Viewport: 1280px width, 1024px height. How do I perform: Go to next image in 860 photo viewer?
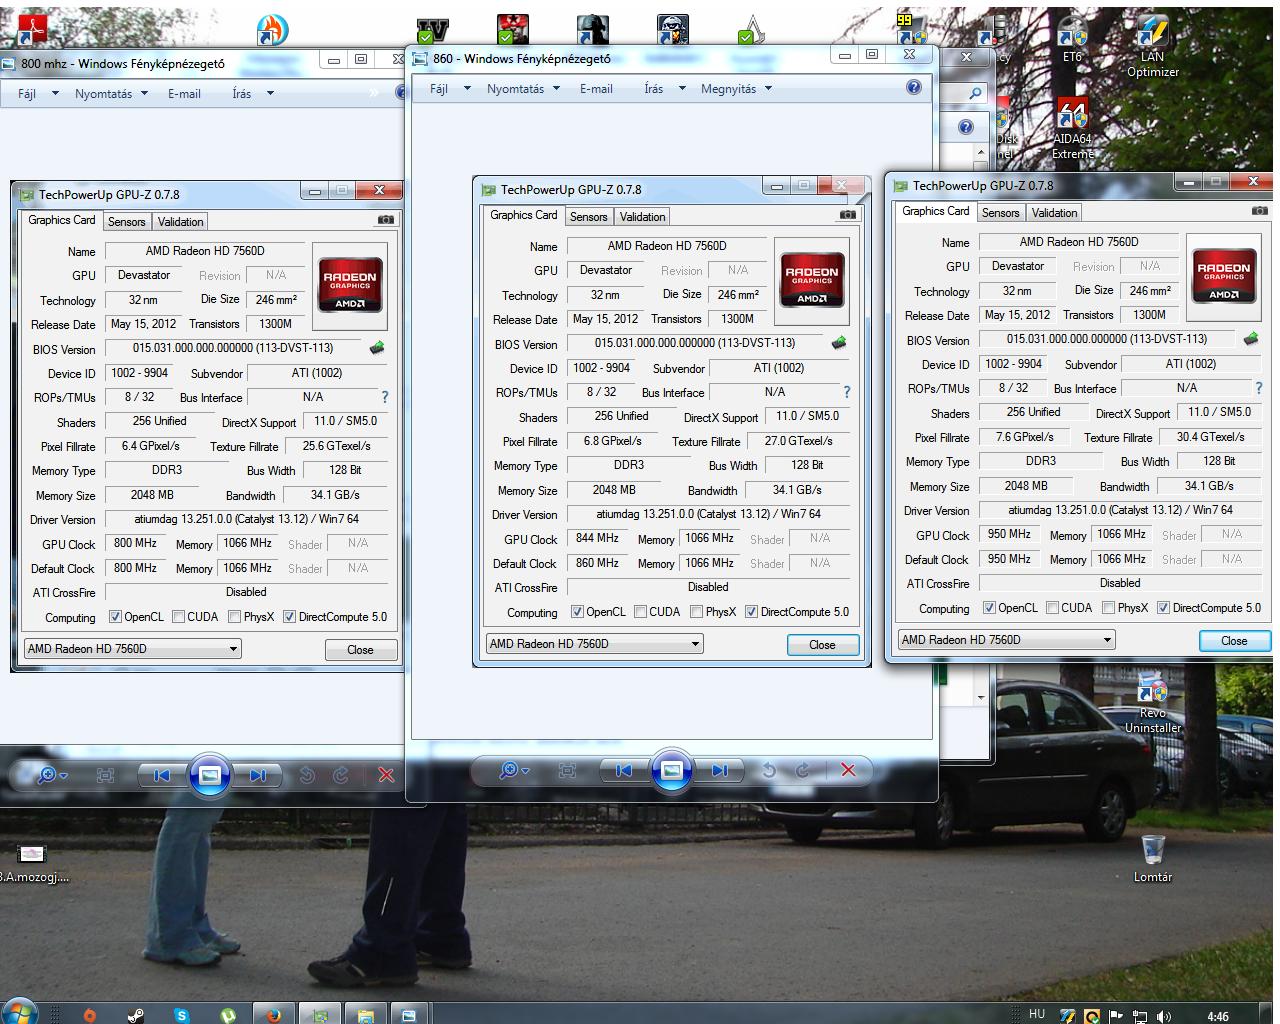720,770
